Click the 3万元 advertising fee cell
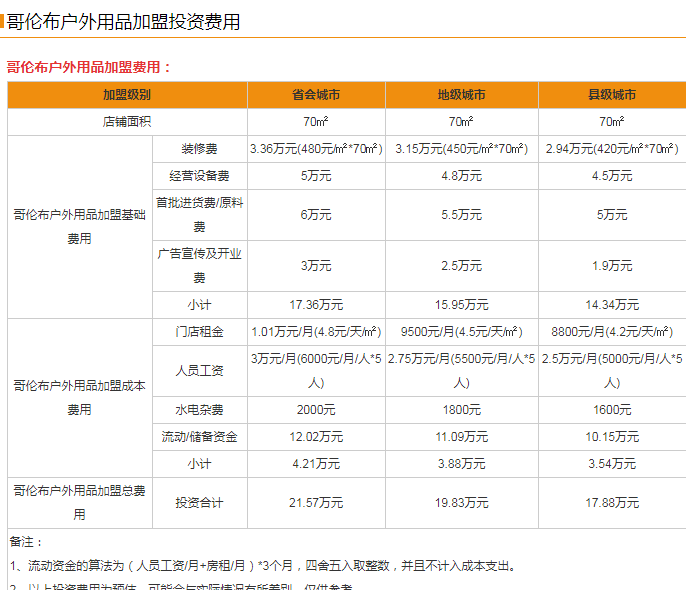This screenshot has width=686, height=590. coord(316,266)
